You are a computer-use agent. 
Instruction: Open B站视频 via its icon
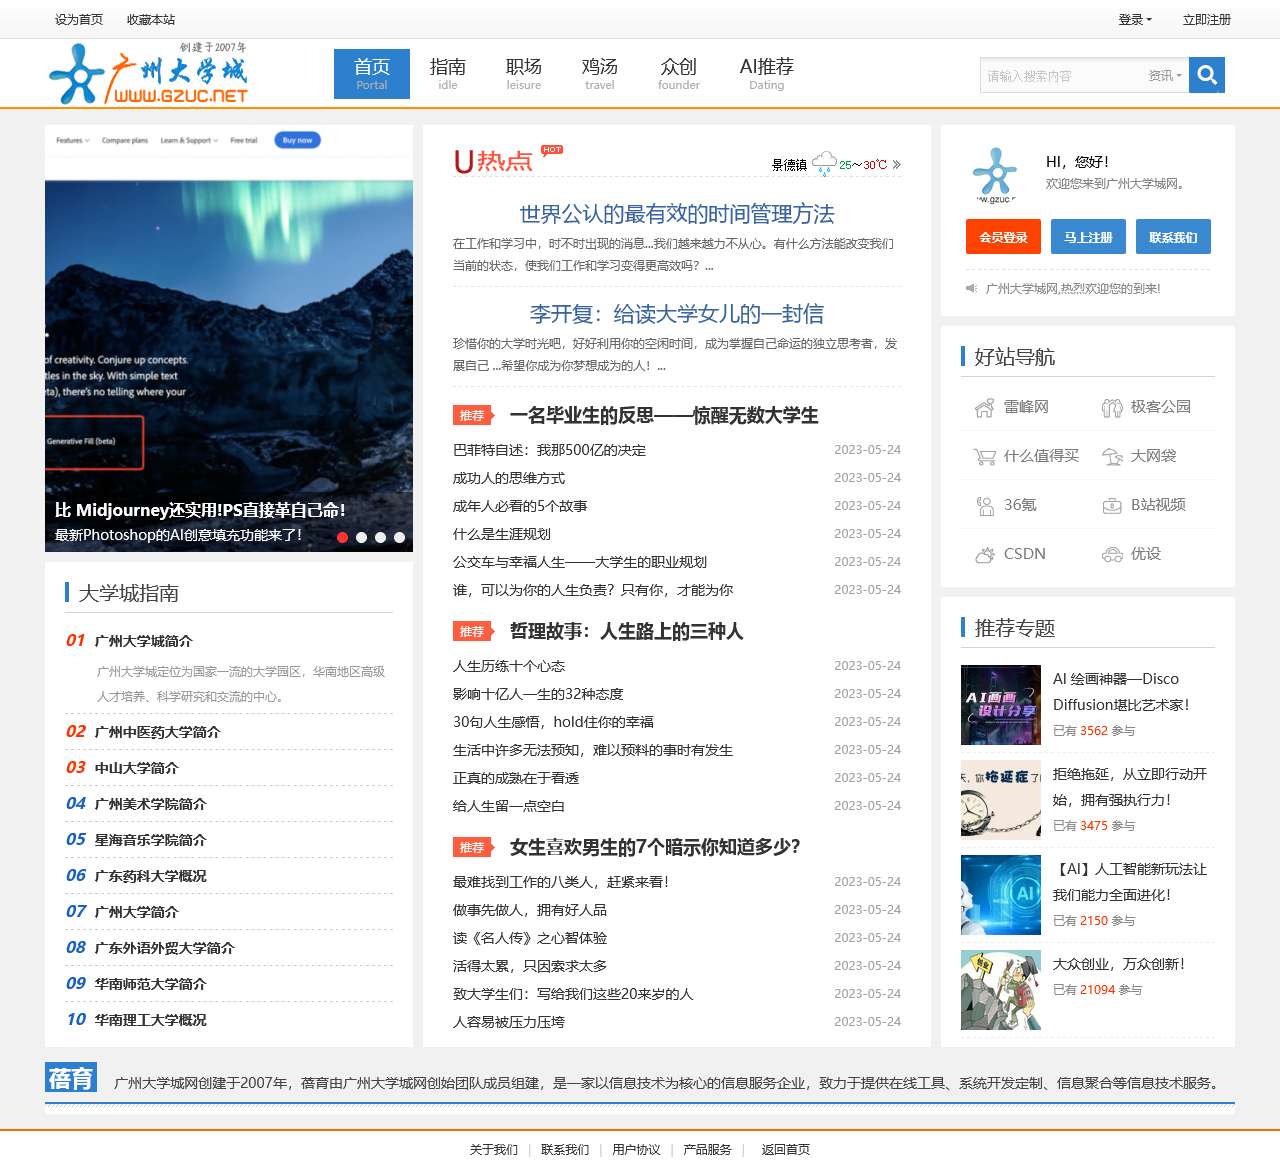pyautogui.click(x=1112, y=505)
